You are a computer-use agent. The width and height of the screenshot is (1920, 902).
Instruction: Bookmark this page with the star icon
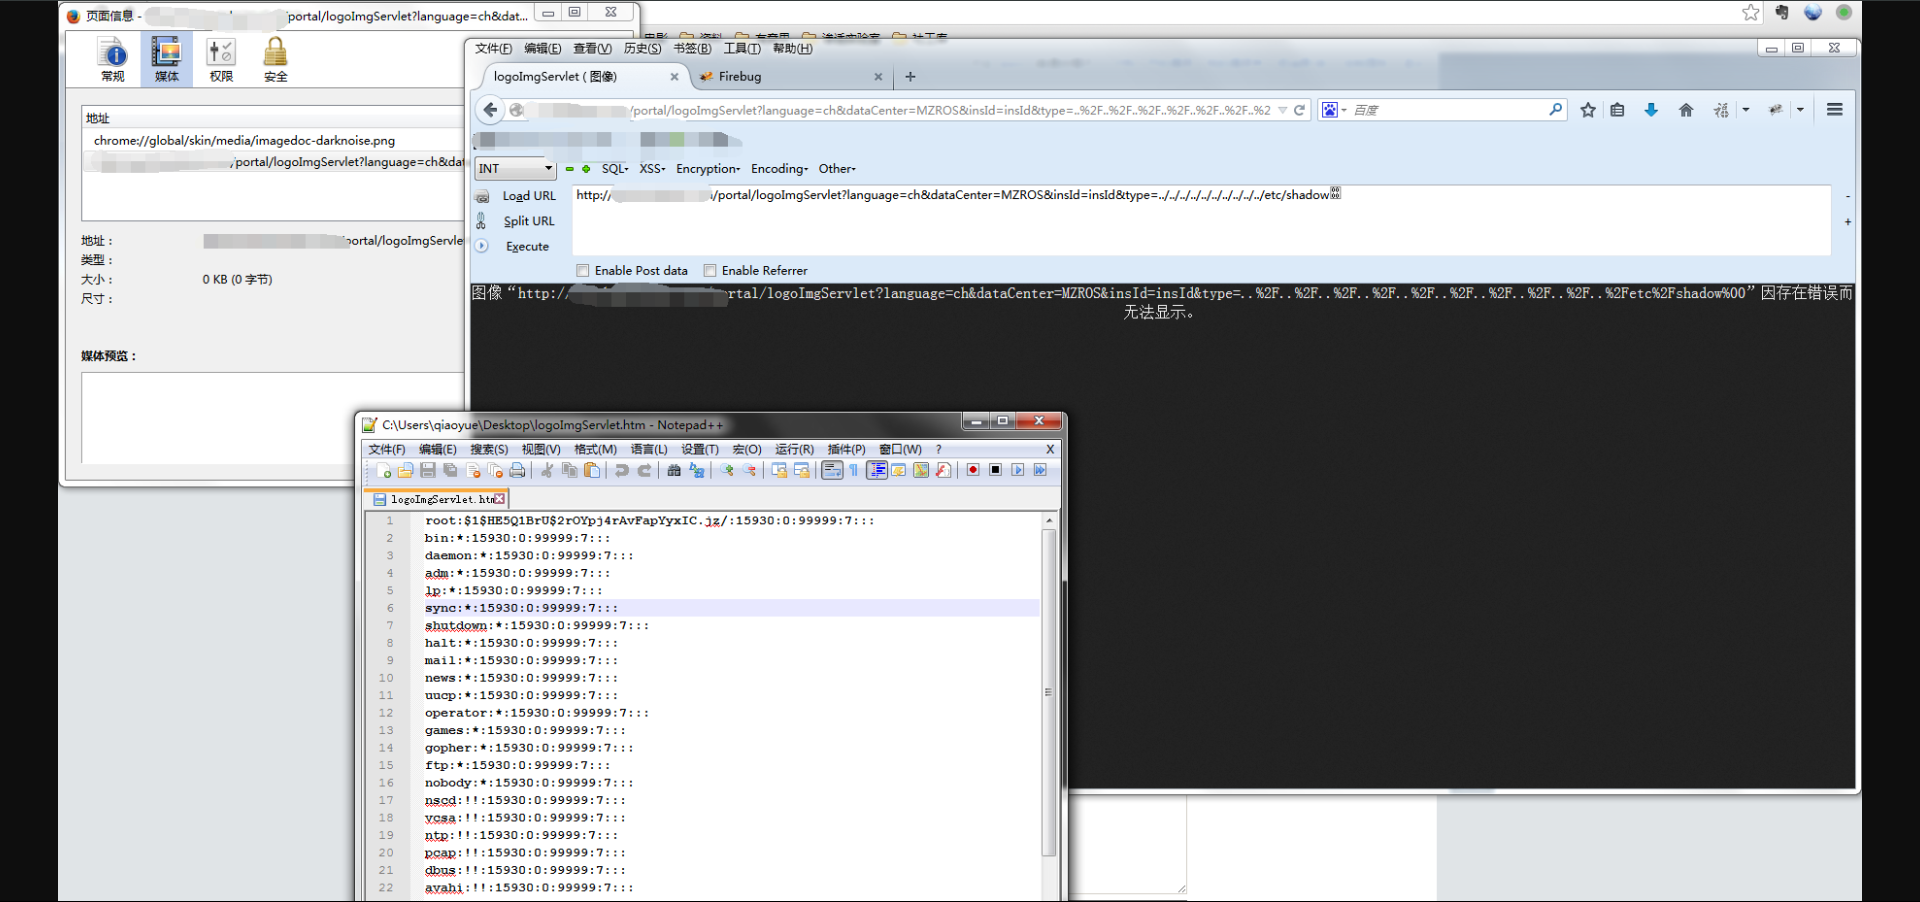click(x=1588, y=110)
